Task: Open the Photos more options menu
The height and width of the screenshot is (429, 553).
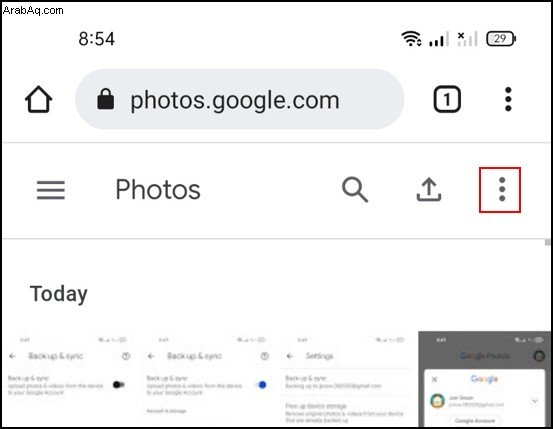Action: point(500,190)
